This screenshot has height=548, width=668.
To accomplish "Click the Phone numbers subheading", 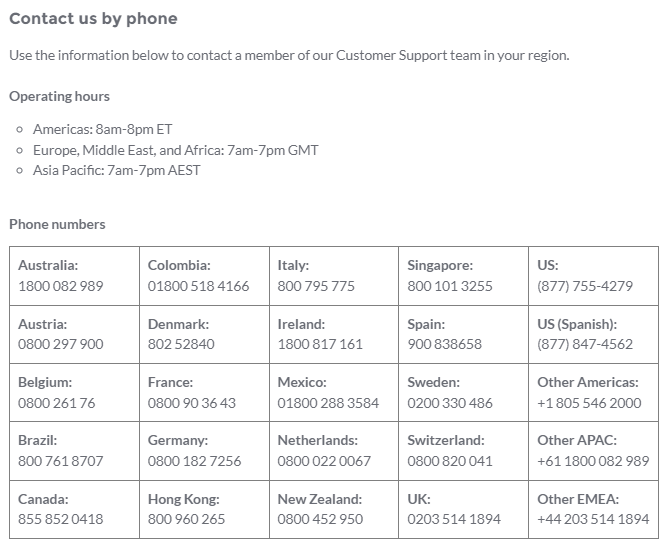I will [x=57, y=224].
